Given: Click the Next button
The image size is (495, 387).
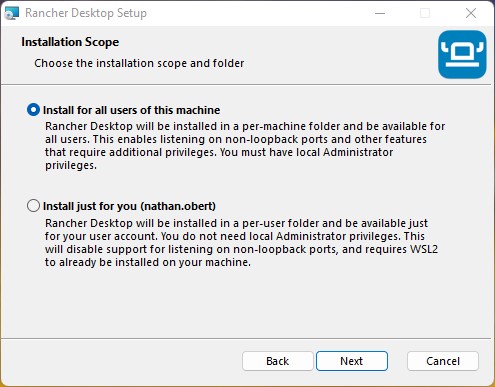Looking at the screenshot, I should (352, 361).
